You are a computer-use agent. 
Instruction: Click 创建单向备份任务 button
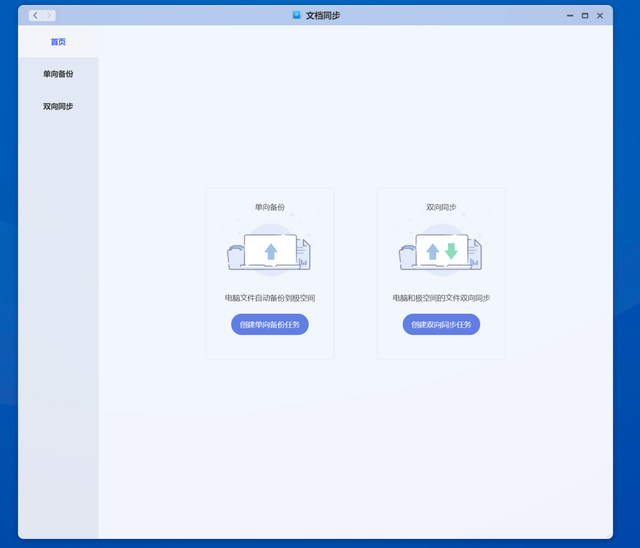click(270, 324)
